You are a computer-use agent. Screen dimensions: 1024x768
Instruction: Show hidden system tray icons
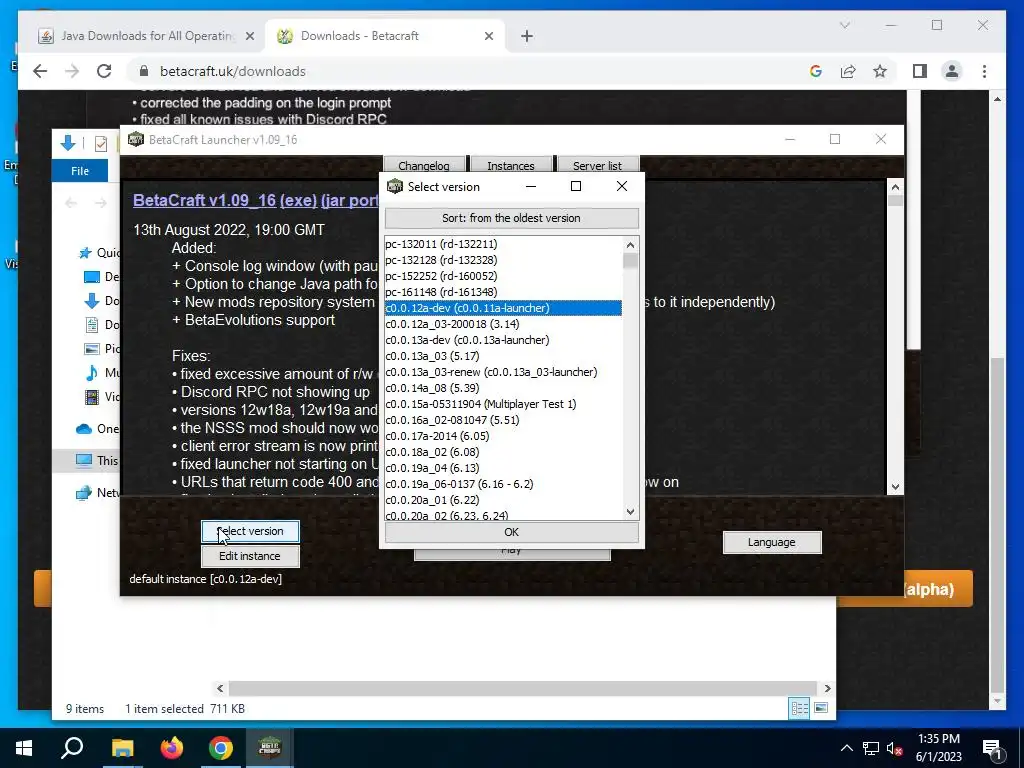(846, 748)
